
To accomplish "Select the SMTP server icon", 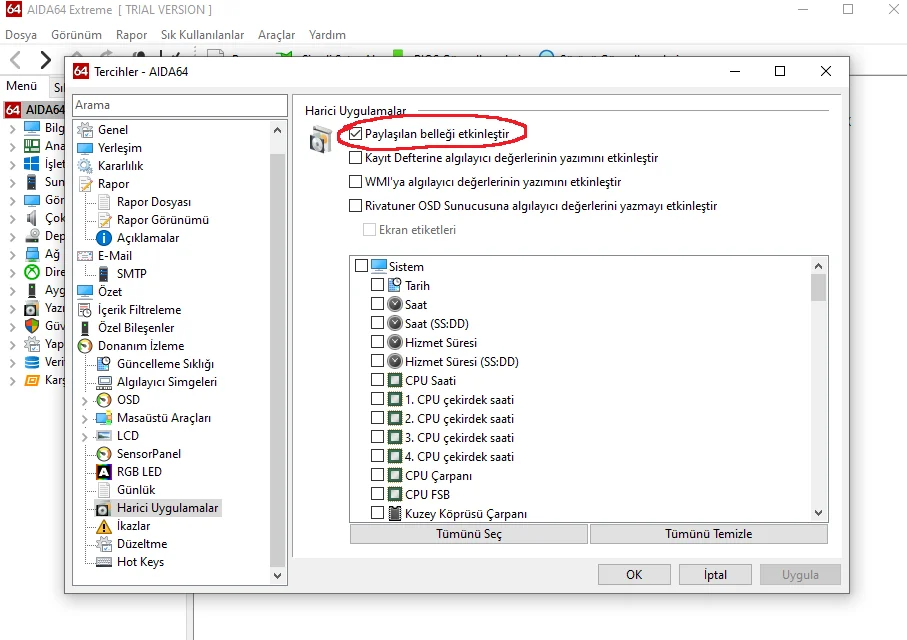I will coord(104,274).
